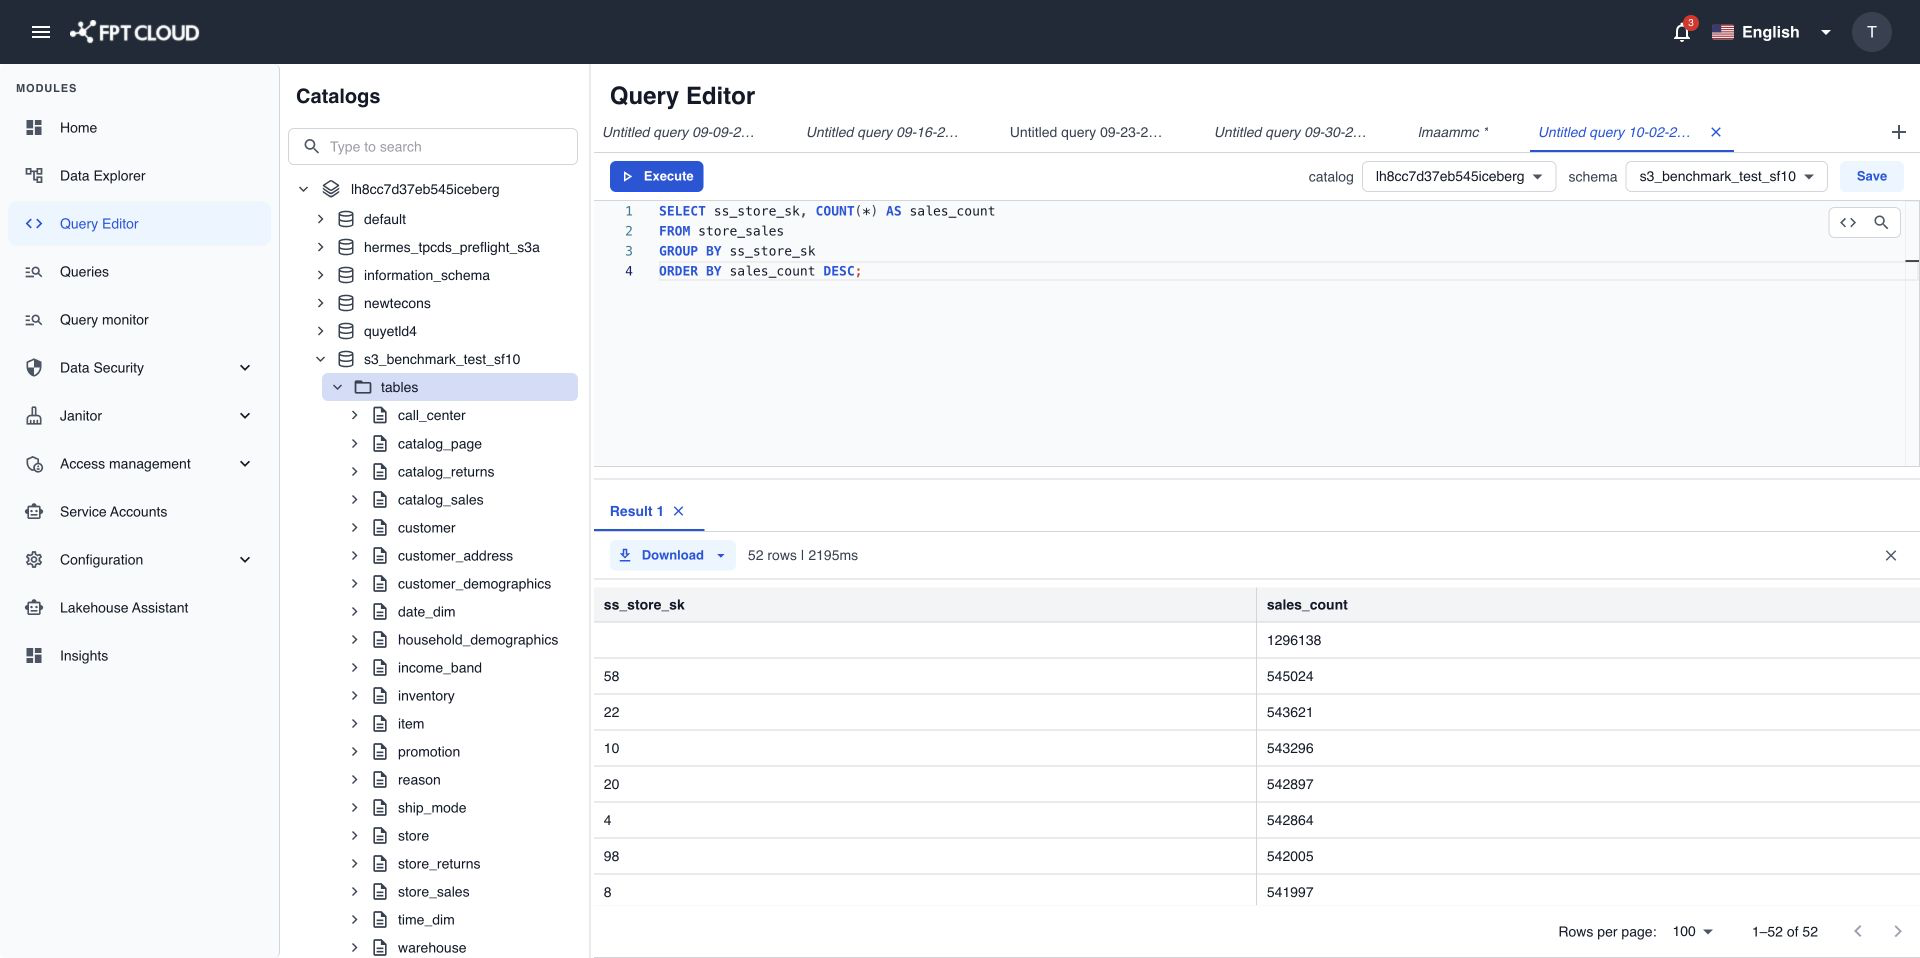Viewport: 1920px width, 958px height.
Task: Click the Queries icon in sidebar
Action: click(34, 272)
